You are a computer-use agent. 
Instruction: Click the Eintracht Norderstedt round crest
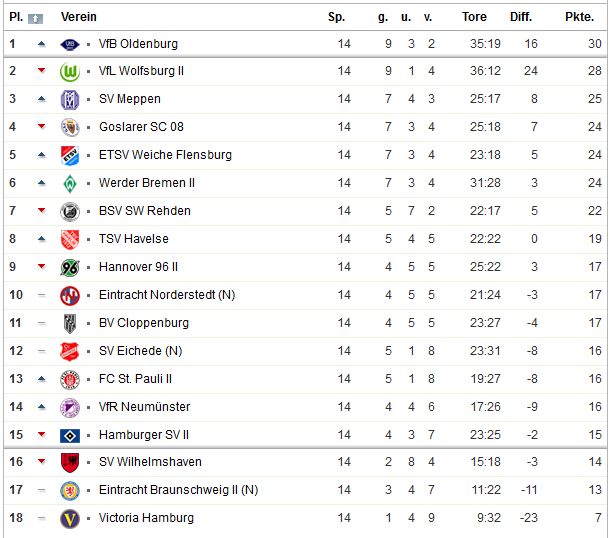click(70, 296)
